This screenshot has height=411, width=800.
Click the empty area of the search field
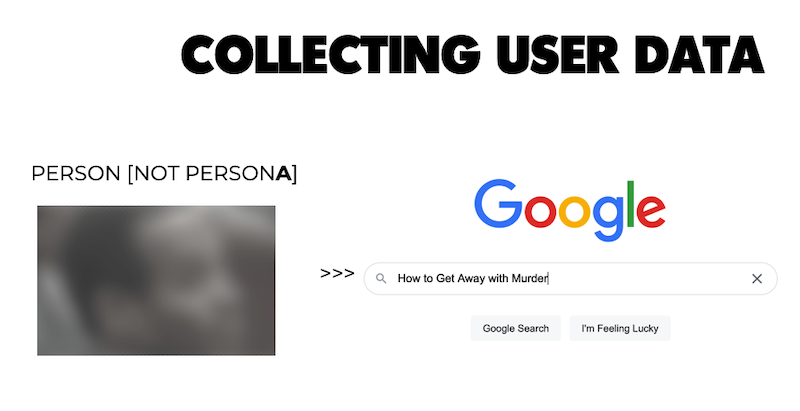(x=648, y=278)
